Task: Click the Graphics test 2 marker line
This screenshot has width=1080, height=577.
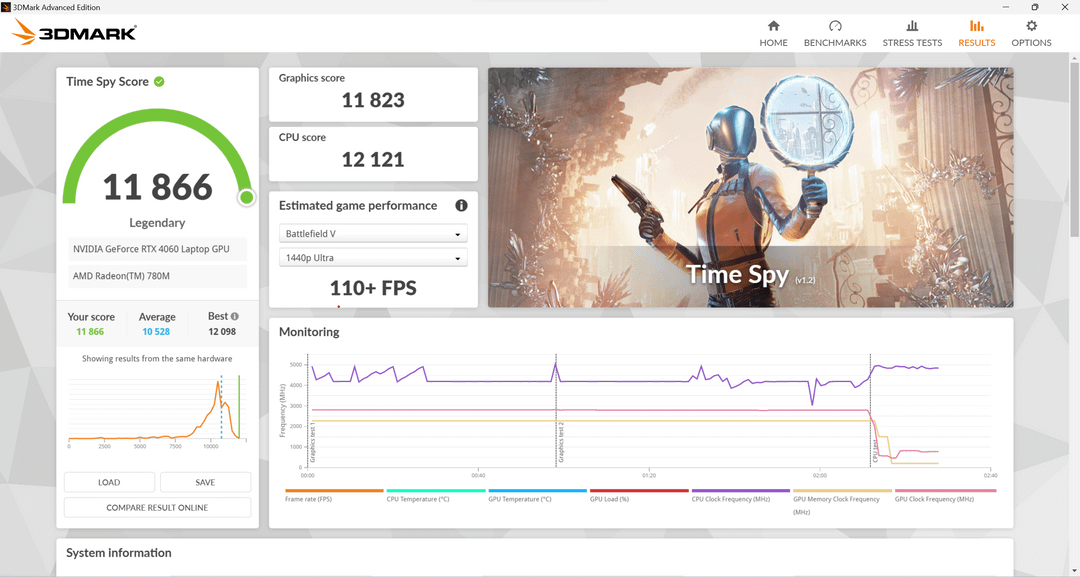Action: (x=557, y=411)
